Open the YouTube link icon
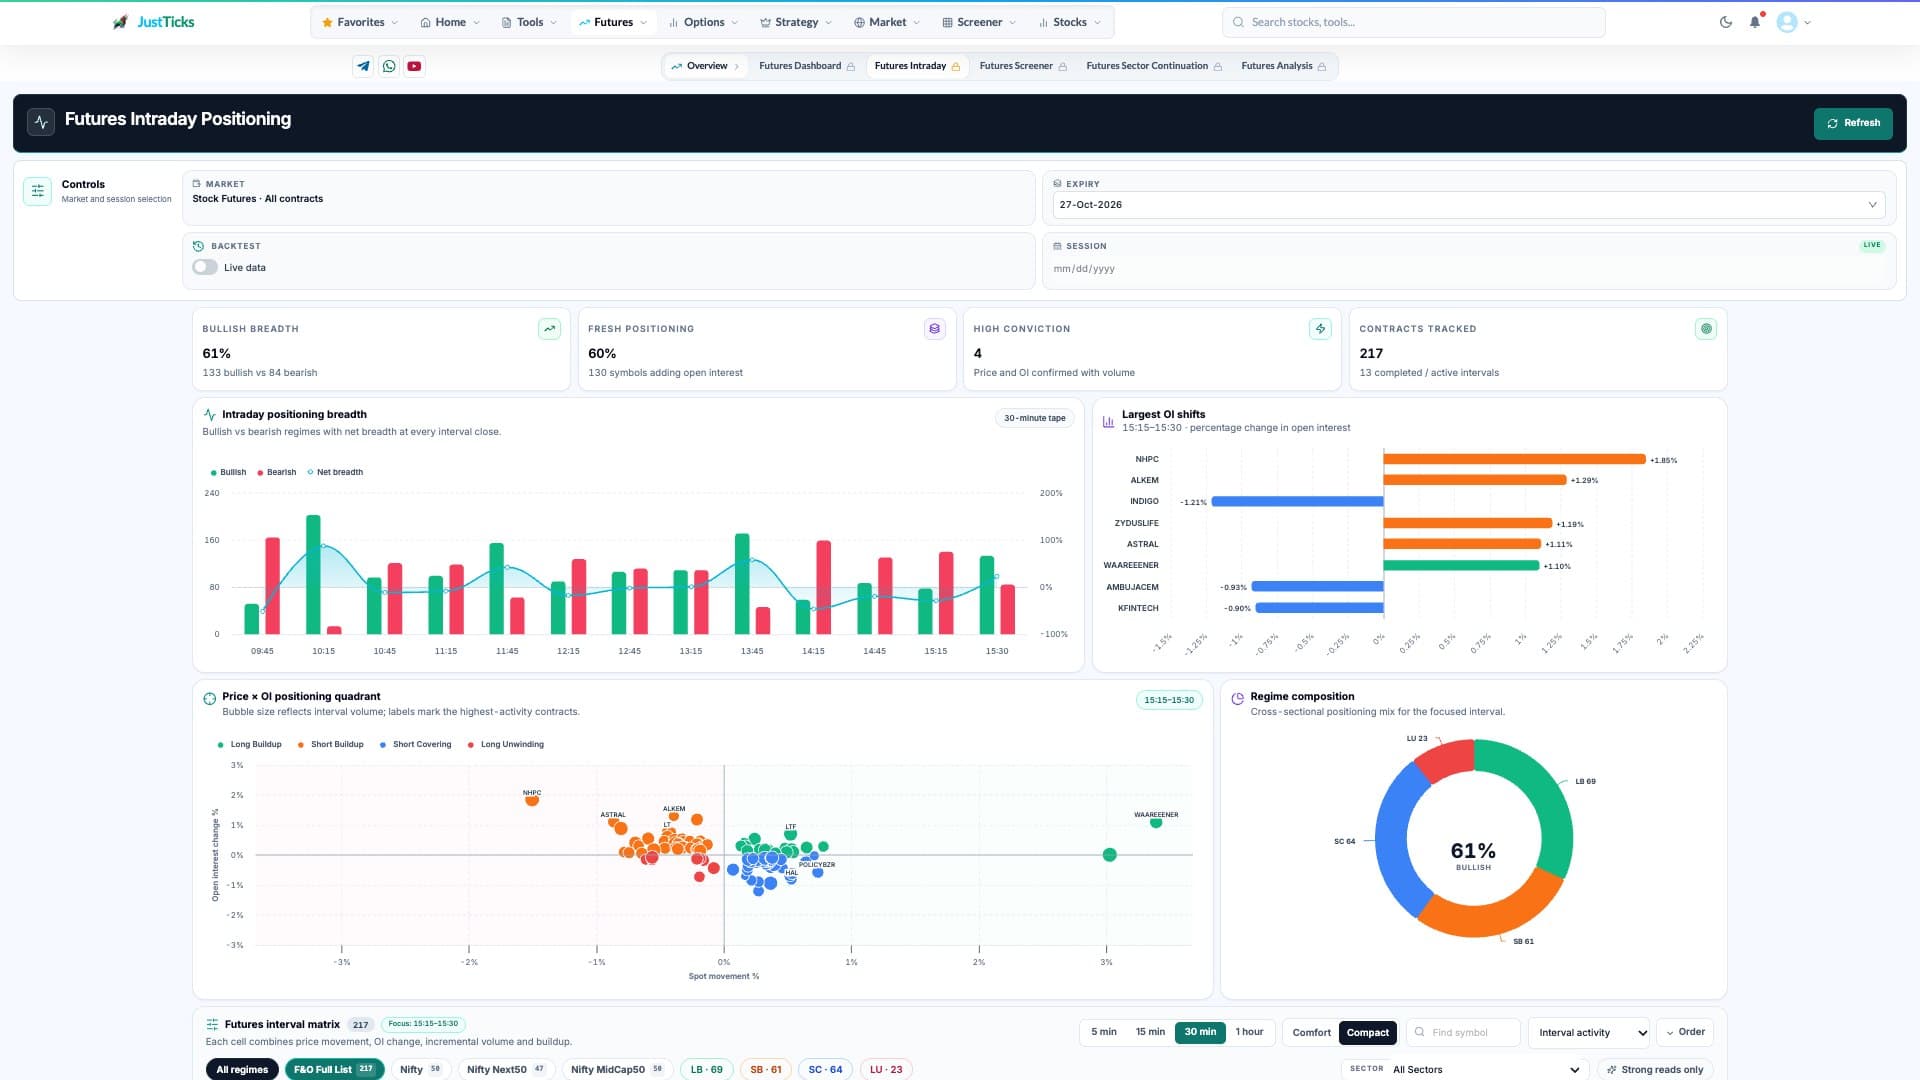Image resolution: width=1920 pixels, height=1080 pixels. pos(414,66)
